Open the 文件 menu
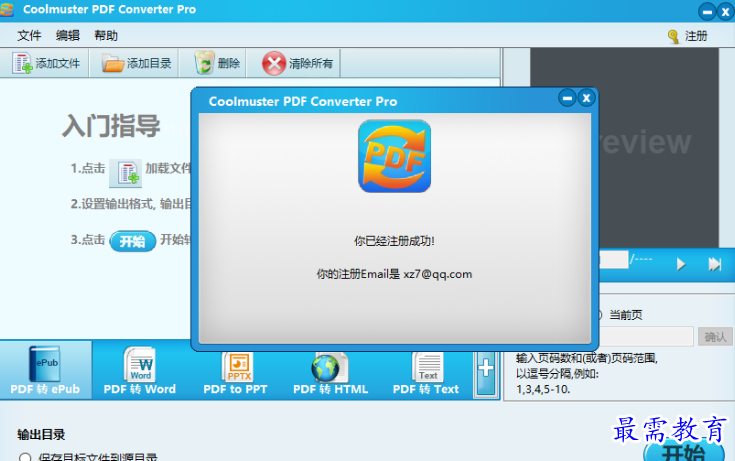The image size is (735, 461). pos(29,36)
